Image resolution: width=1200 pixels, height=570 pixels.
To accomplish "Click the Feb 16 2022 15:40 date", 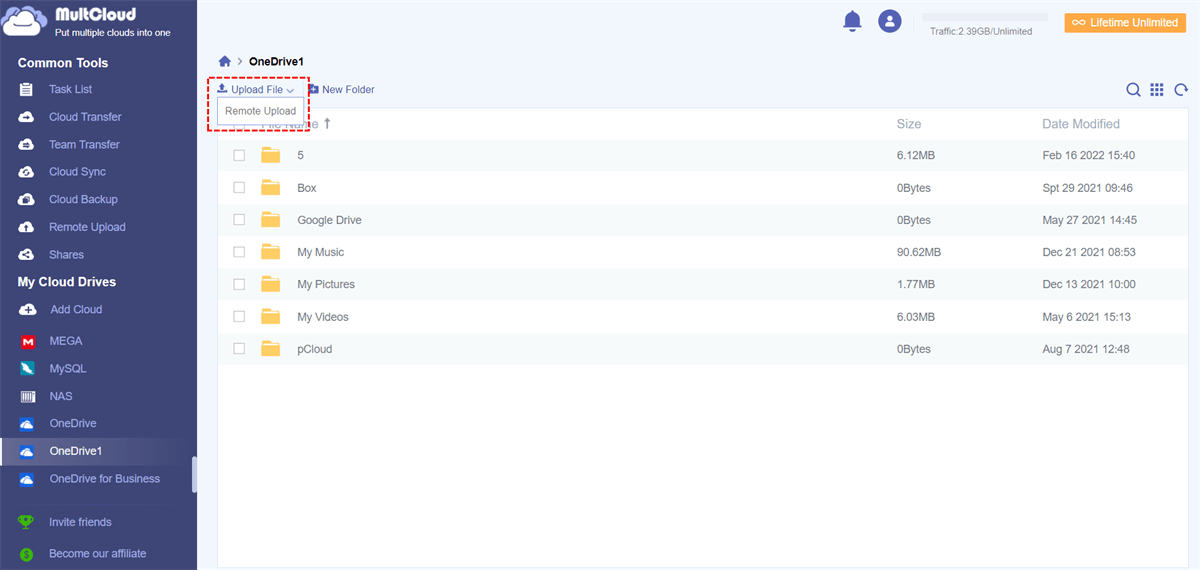I will (x=1089, y=155).
